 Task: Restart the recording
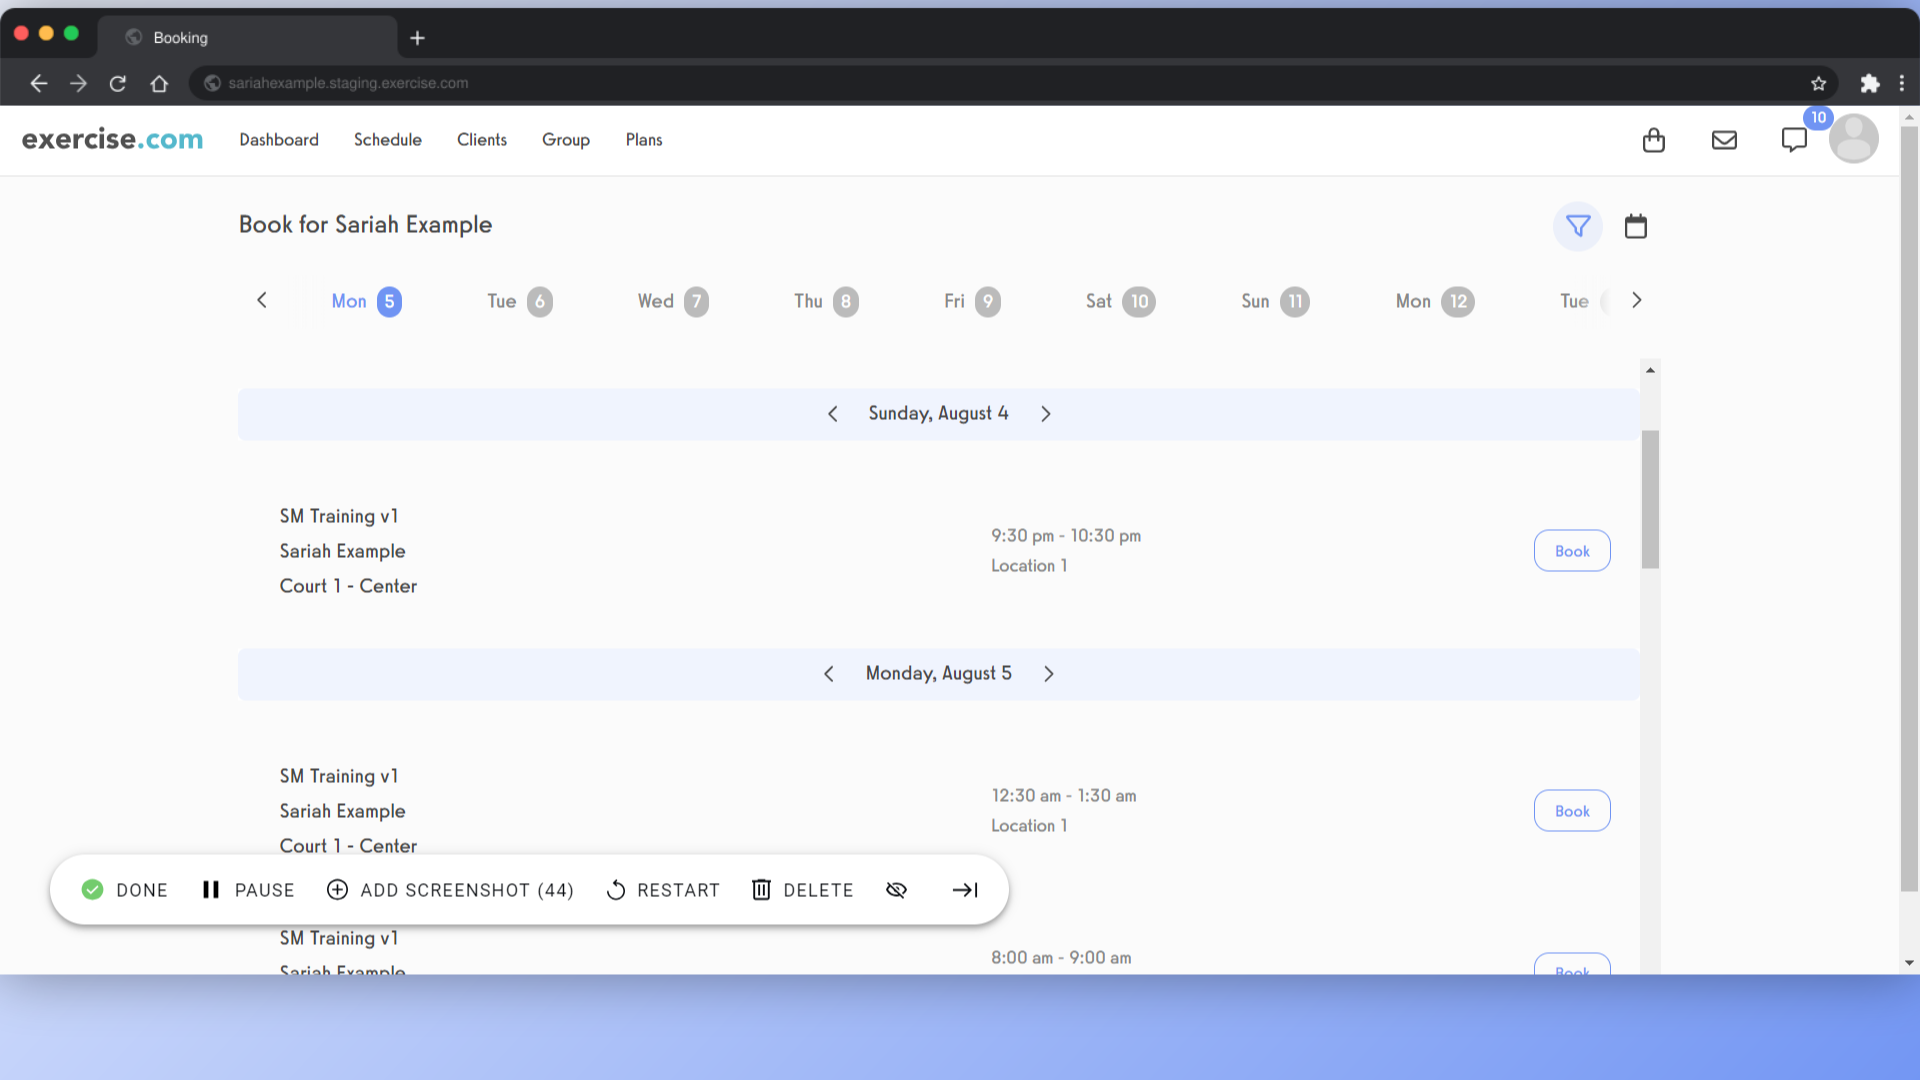663,890
